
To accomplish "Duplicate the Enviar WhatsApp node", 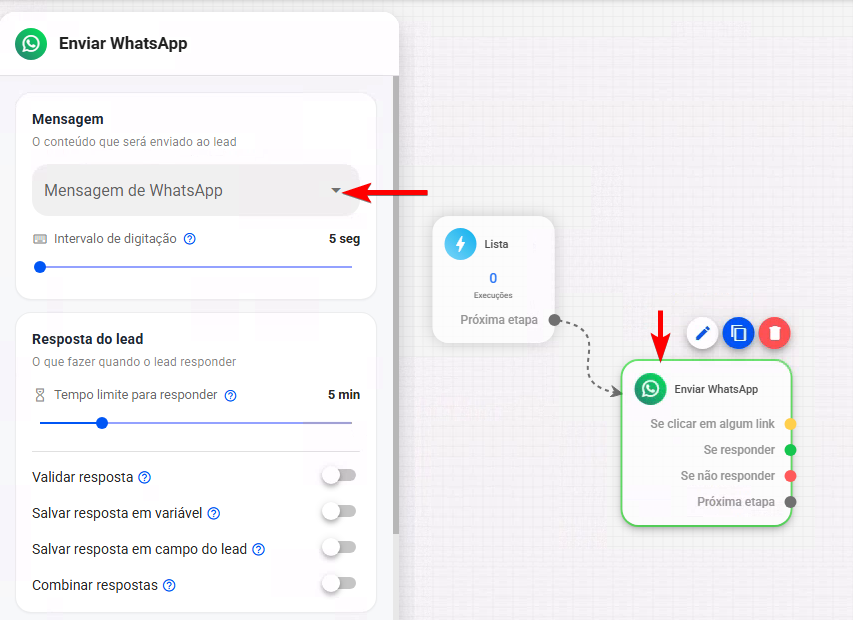I will pos(738,333).
